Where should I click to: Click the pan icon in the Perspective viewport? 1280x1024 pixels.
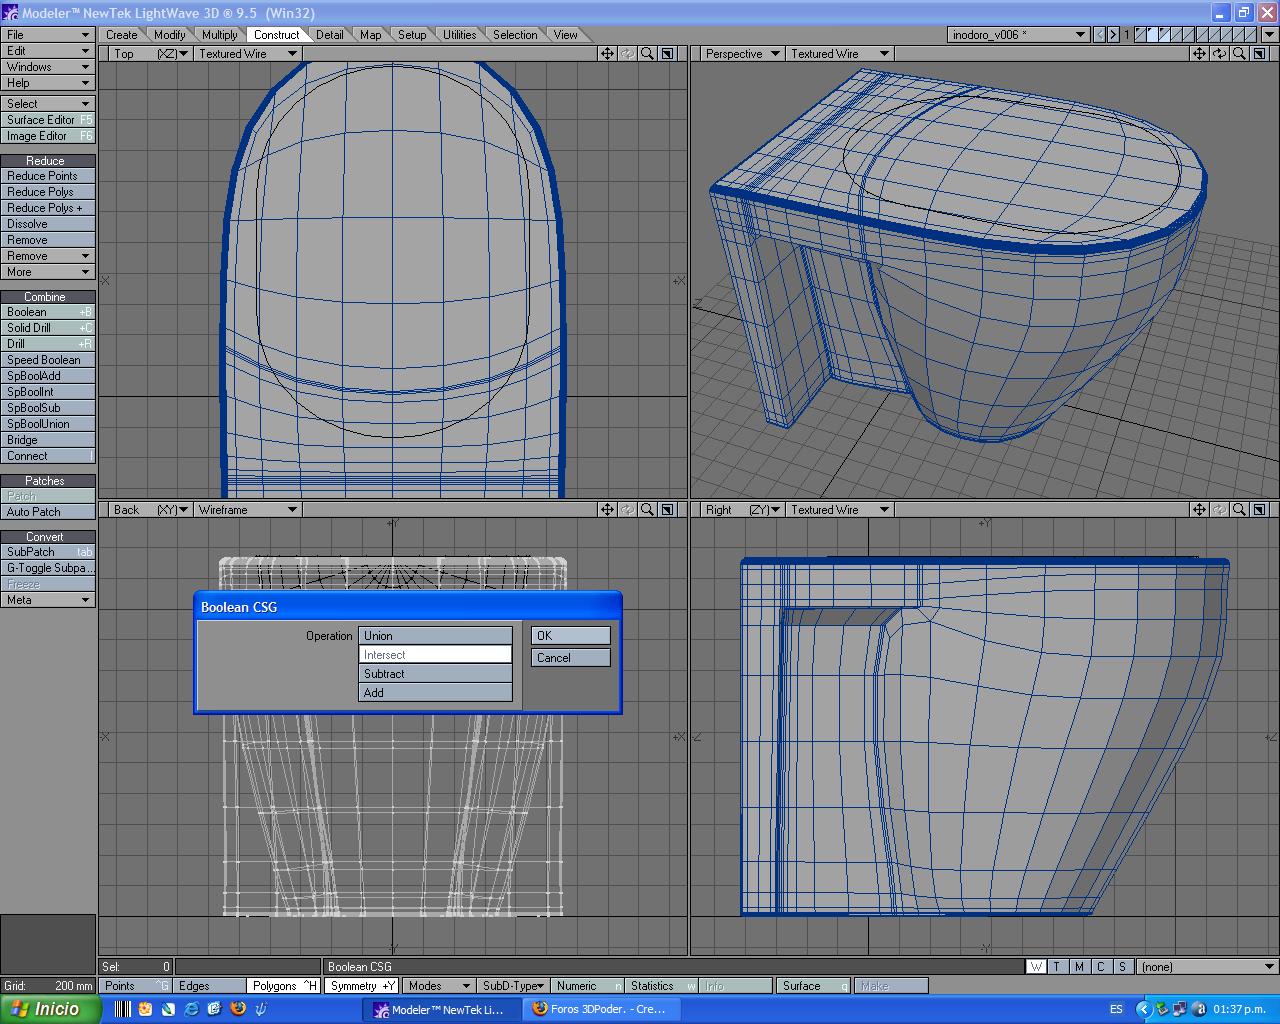(1199, 54)
